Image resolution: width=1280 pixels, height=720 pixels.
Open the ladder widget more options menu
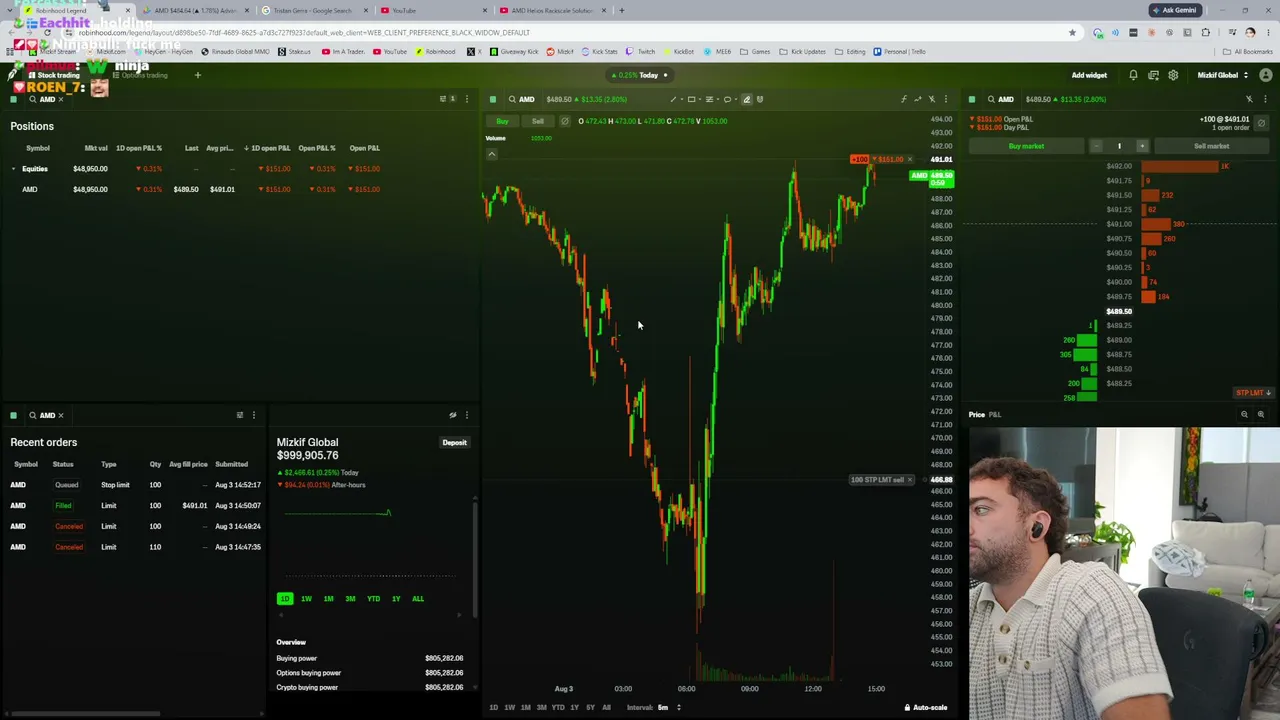tap(1265, 99)
